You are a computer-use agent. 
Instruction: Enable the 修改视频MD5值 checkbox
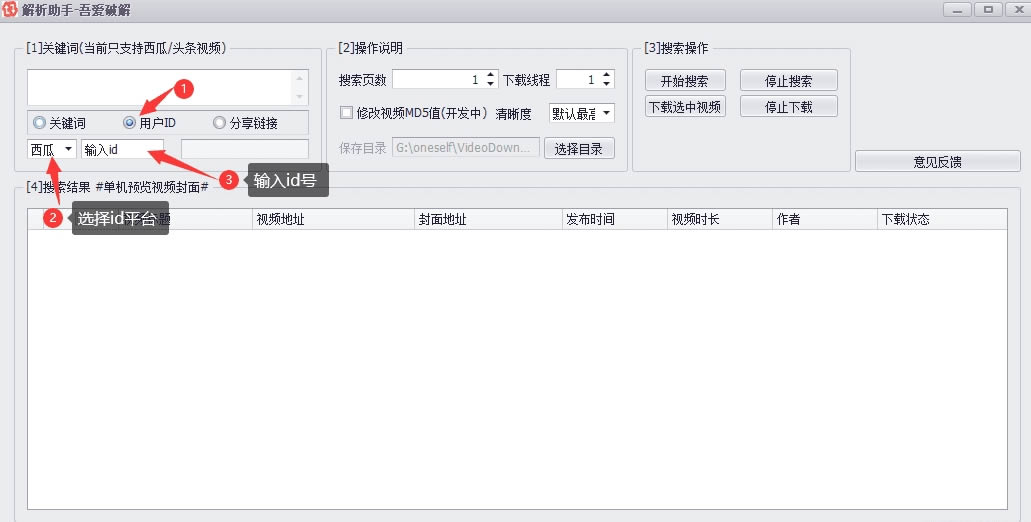(347, 113)
